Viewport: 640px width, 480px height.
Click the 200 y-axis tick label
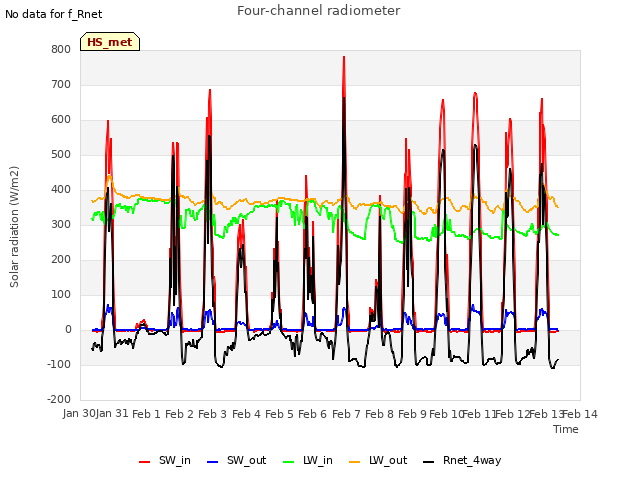point(61,260)
